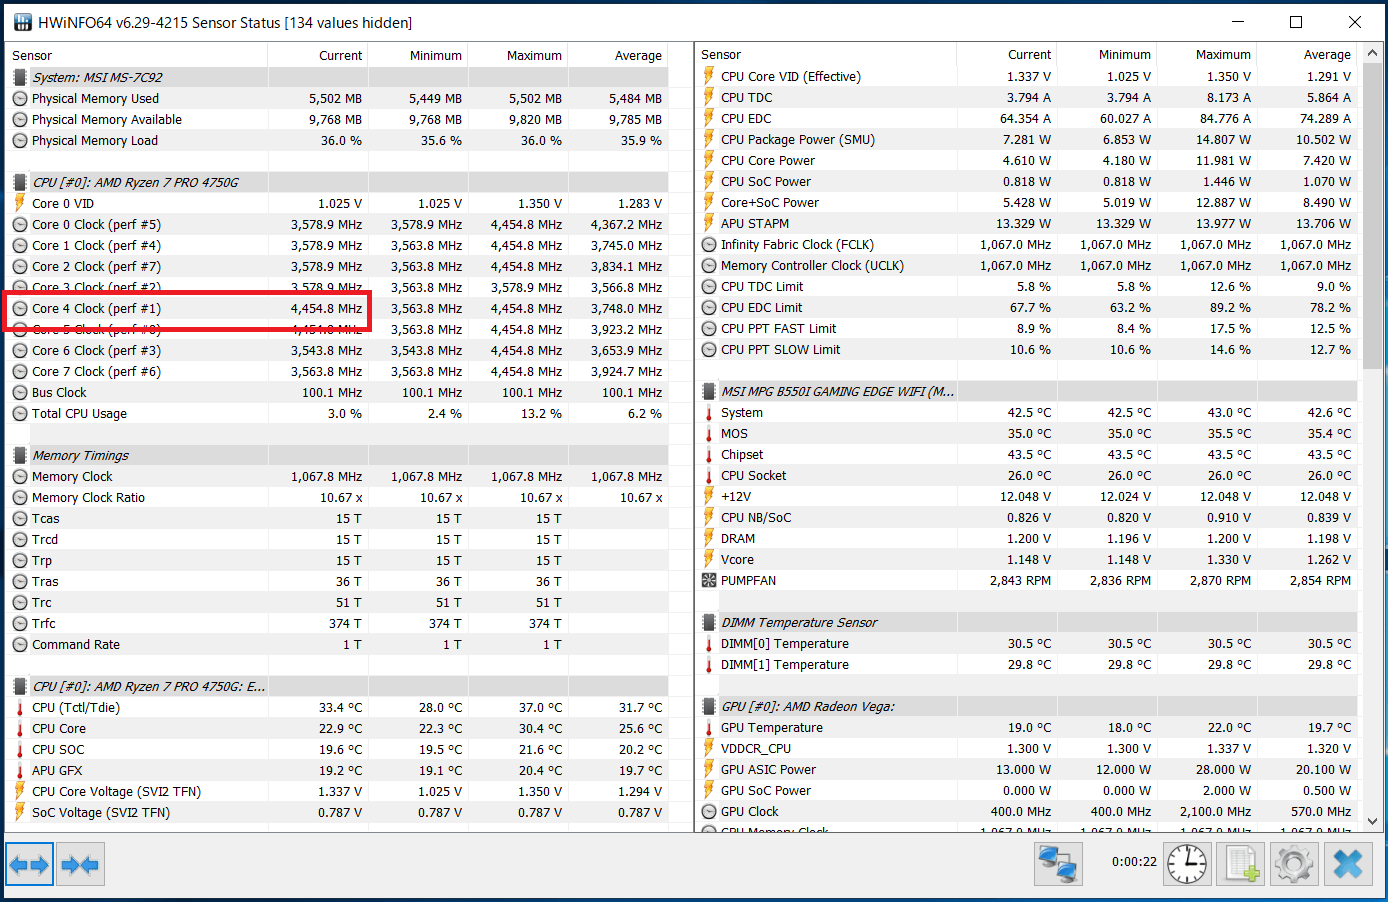Click scrollbar up arrow in right pane
This screenshot has width=1388, height=902.
point(1372,52)
